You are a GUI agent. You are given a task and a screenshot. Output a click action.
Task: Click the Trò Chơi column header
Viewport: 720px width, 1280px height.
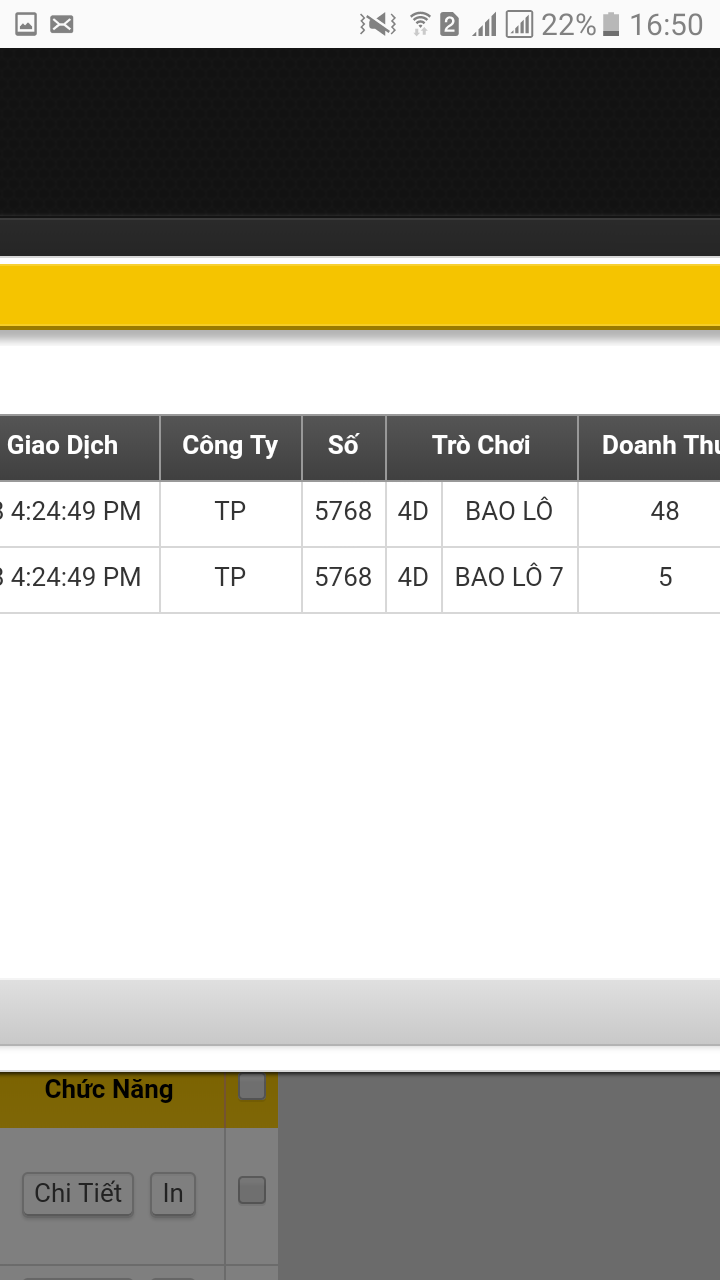(482, 447)
